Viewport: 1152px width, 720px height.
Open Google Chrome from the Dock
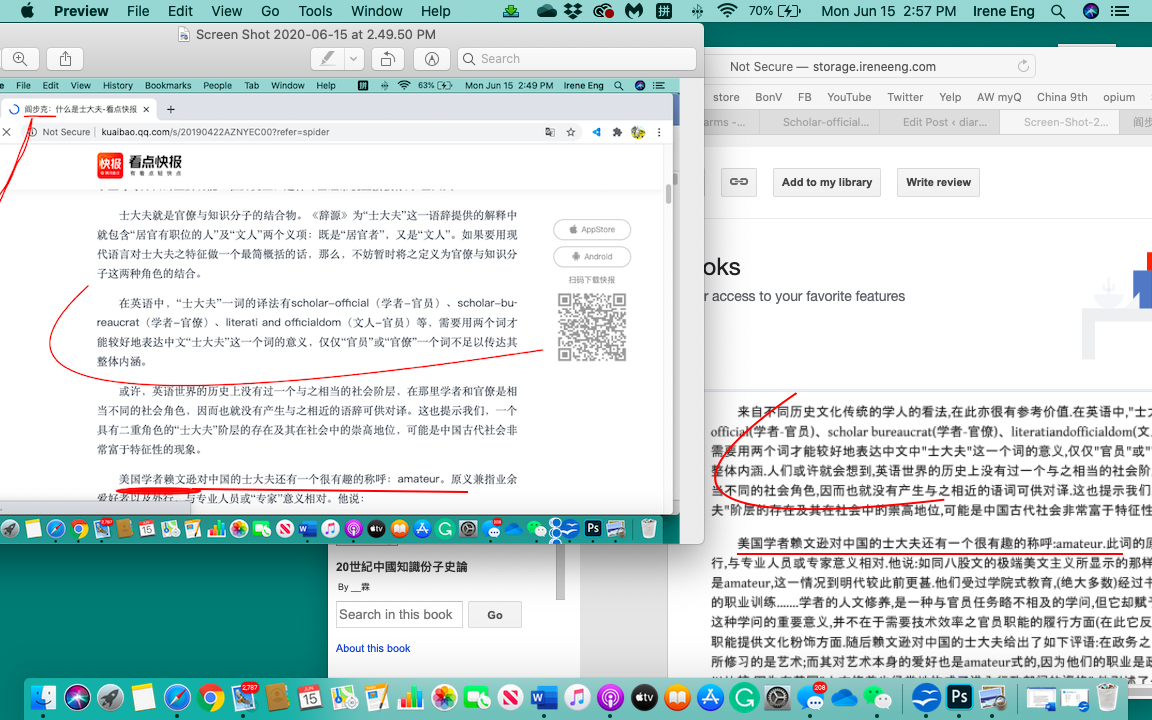[210, 697]
